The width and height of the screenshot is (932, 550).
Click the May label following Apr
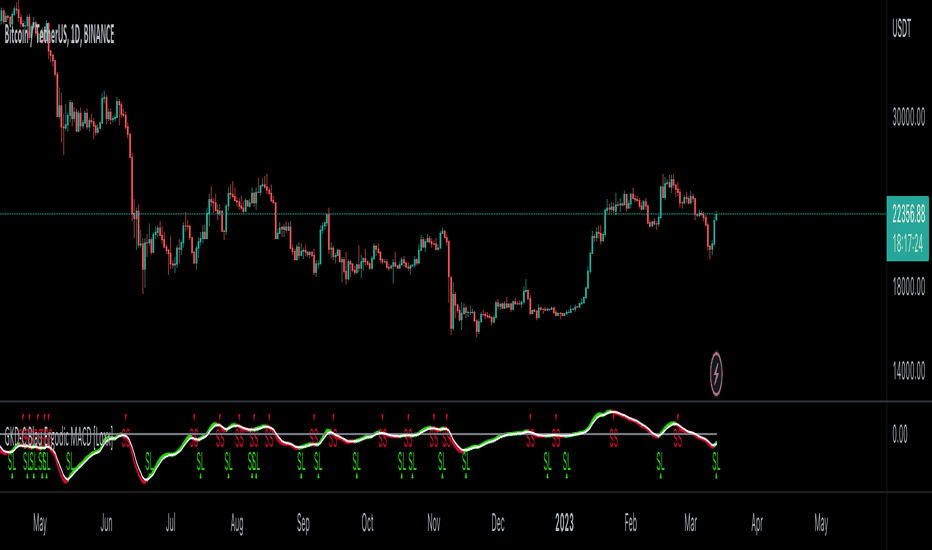pyautogui.click(x=821, y=524)
